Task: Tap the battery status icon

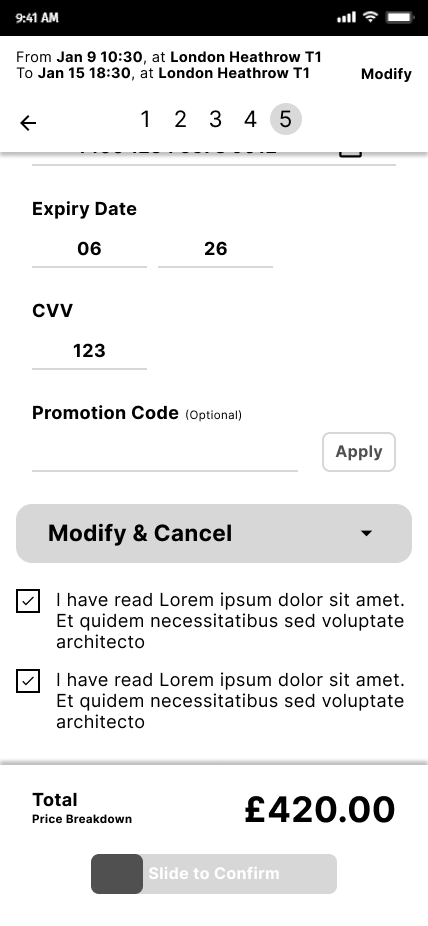Action: pyautogui.click(x=400, y=17)
